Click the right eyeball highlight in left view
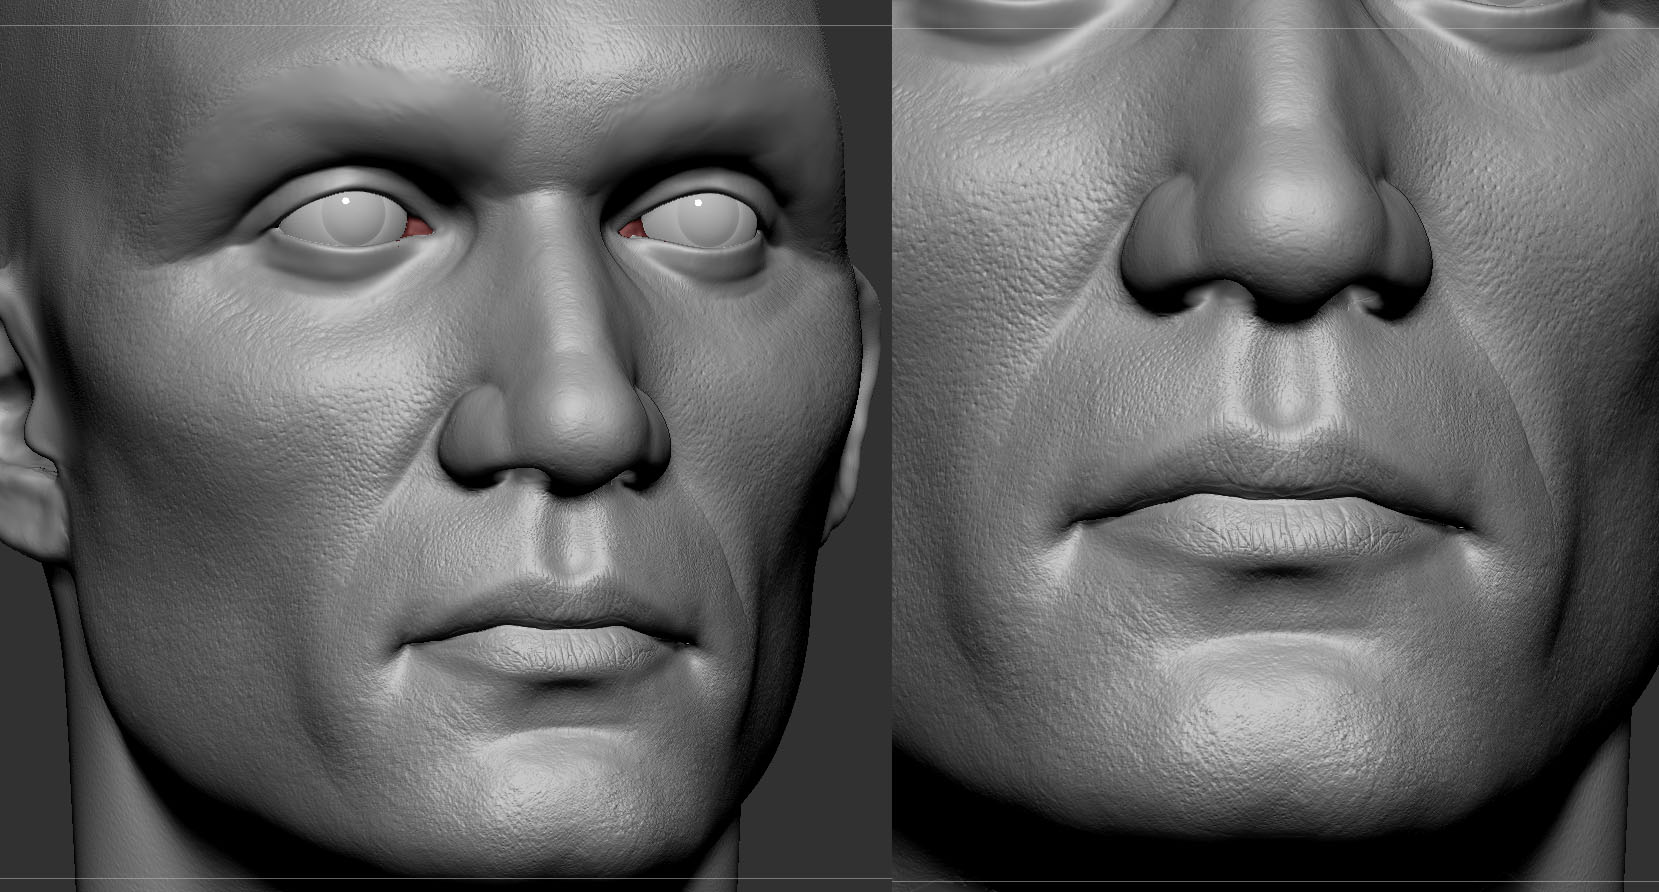 [698, 202]
